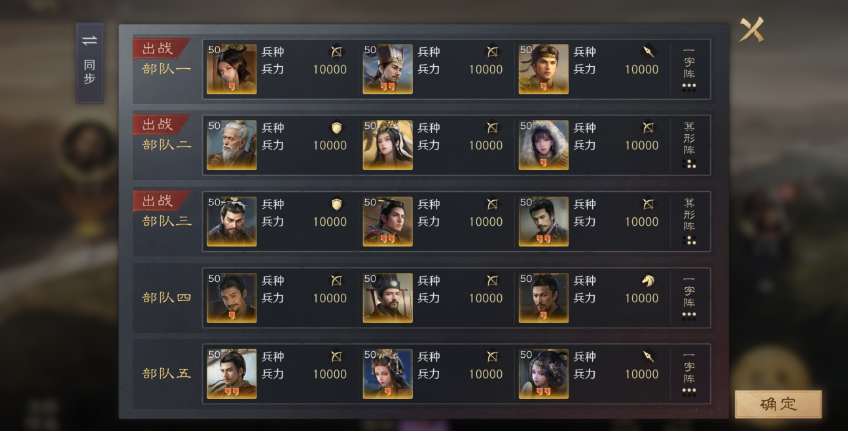Viewport: 848px width, 431px height.
Task: Select the 部队五 row label
Action: pyautogui.click(x=166, y=374)
